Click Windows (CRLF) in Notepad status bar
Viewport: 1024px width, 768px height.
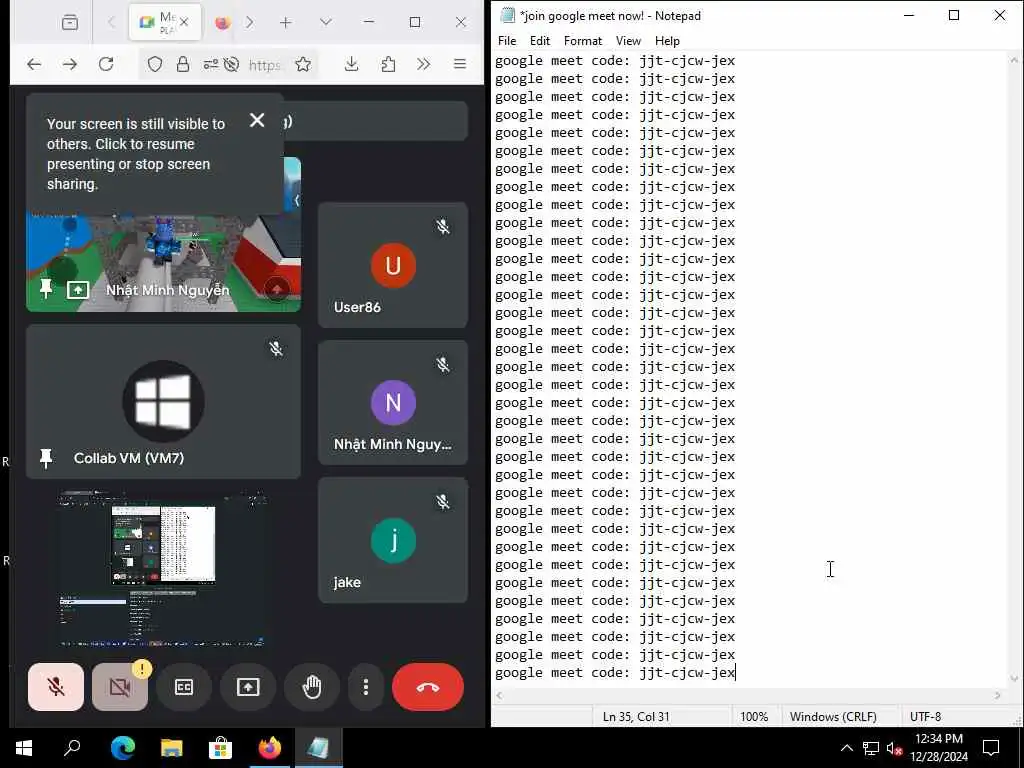[833, 716]
